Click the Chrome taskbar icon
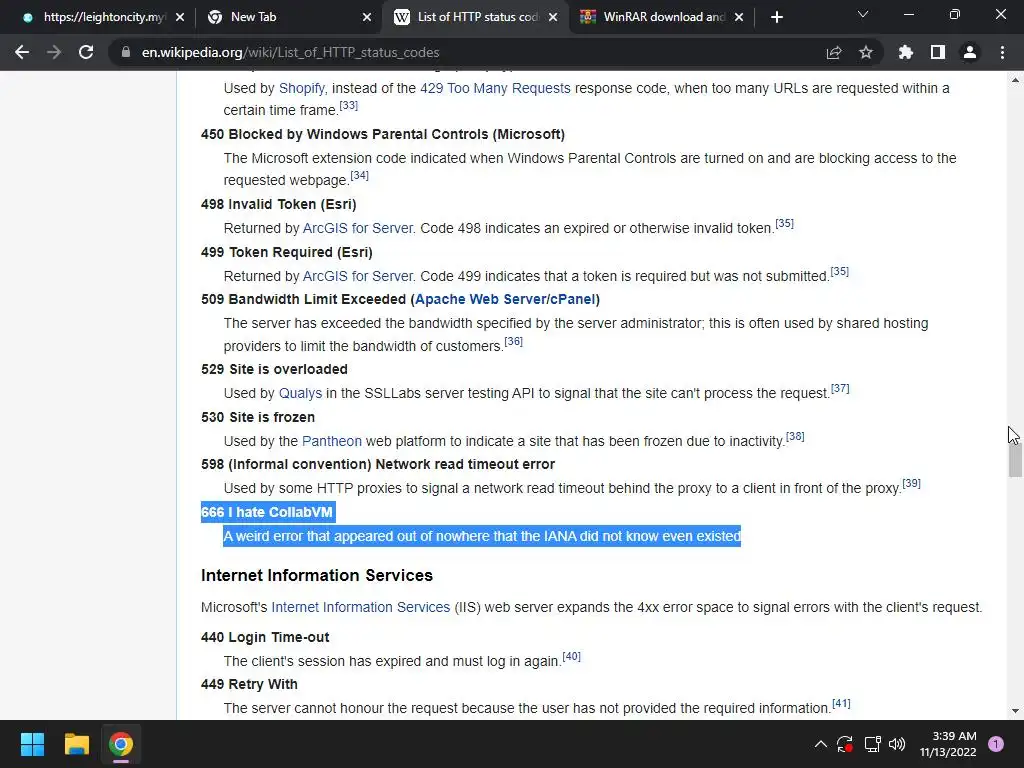Image resolution: width=1024 pixels, height=768 pixels. (x=121, y=744)
